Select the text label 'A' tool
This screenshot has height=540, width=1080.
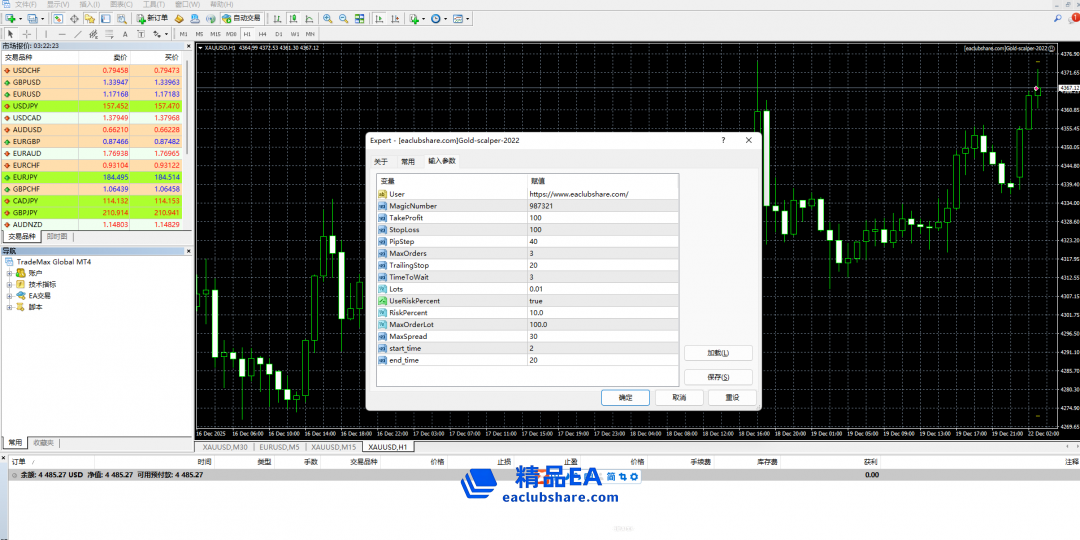pos(124,34)
